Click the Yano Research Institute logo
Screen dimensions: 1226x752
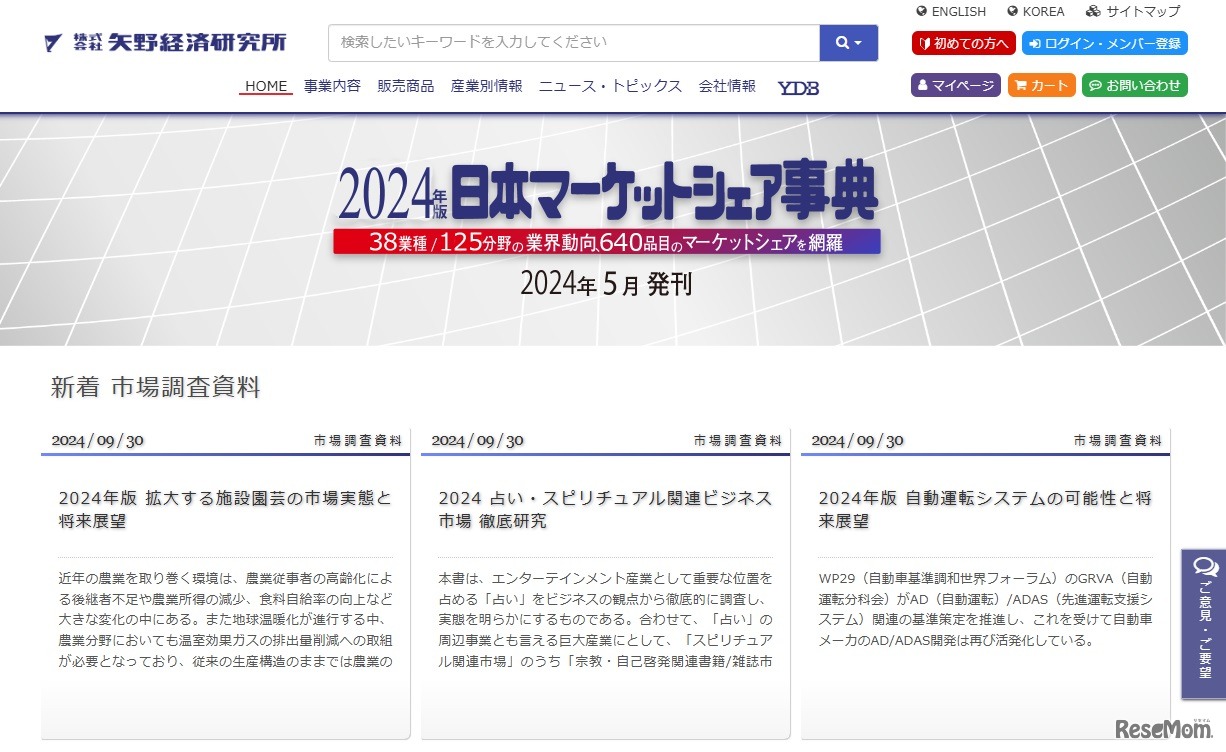pyautogui.click(x=165, y=43)
